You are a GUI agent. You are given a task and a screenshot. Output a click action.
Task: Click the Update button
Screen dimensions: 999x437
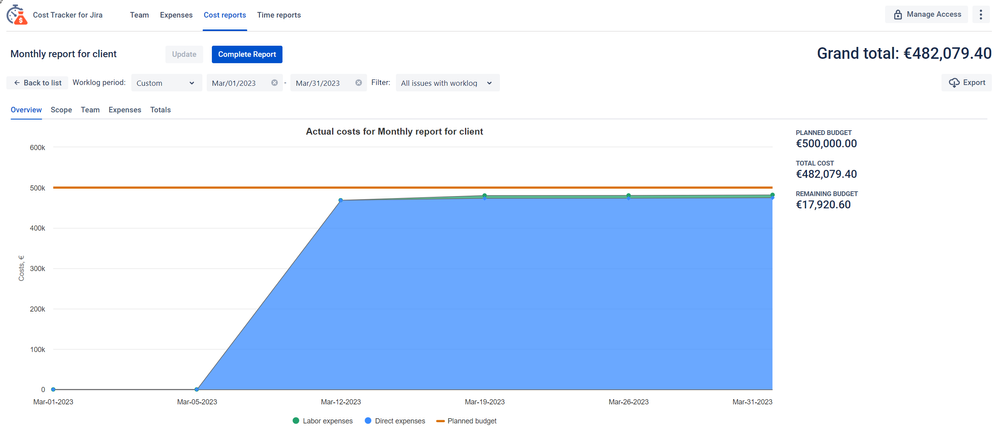[x=184, y=54]
